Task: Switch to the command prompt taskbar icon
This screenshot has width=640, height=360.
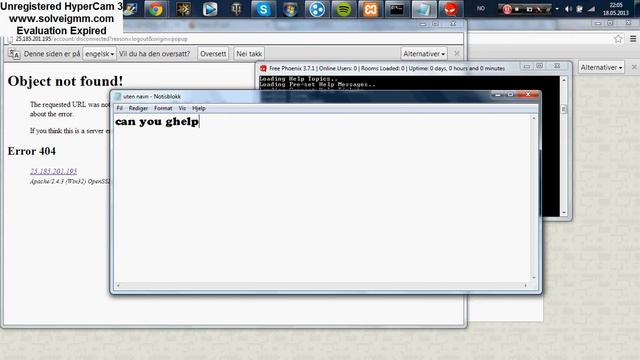Action: (x=397, y=9)
